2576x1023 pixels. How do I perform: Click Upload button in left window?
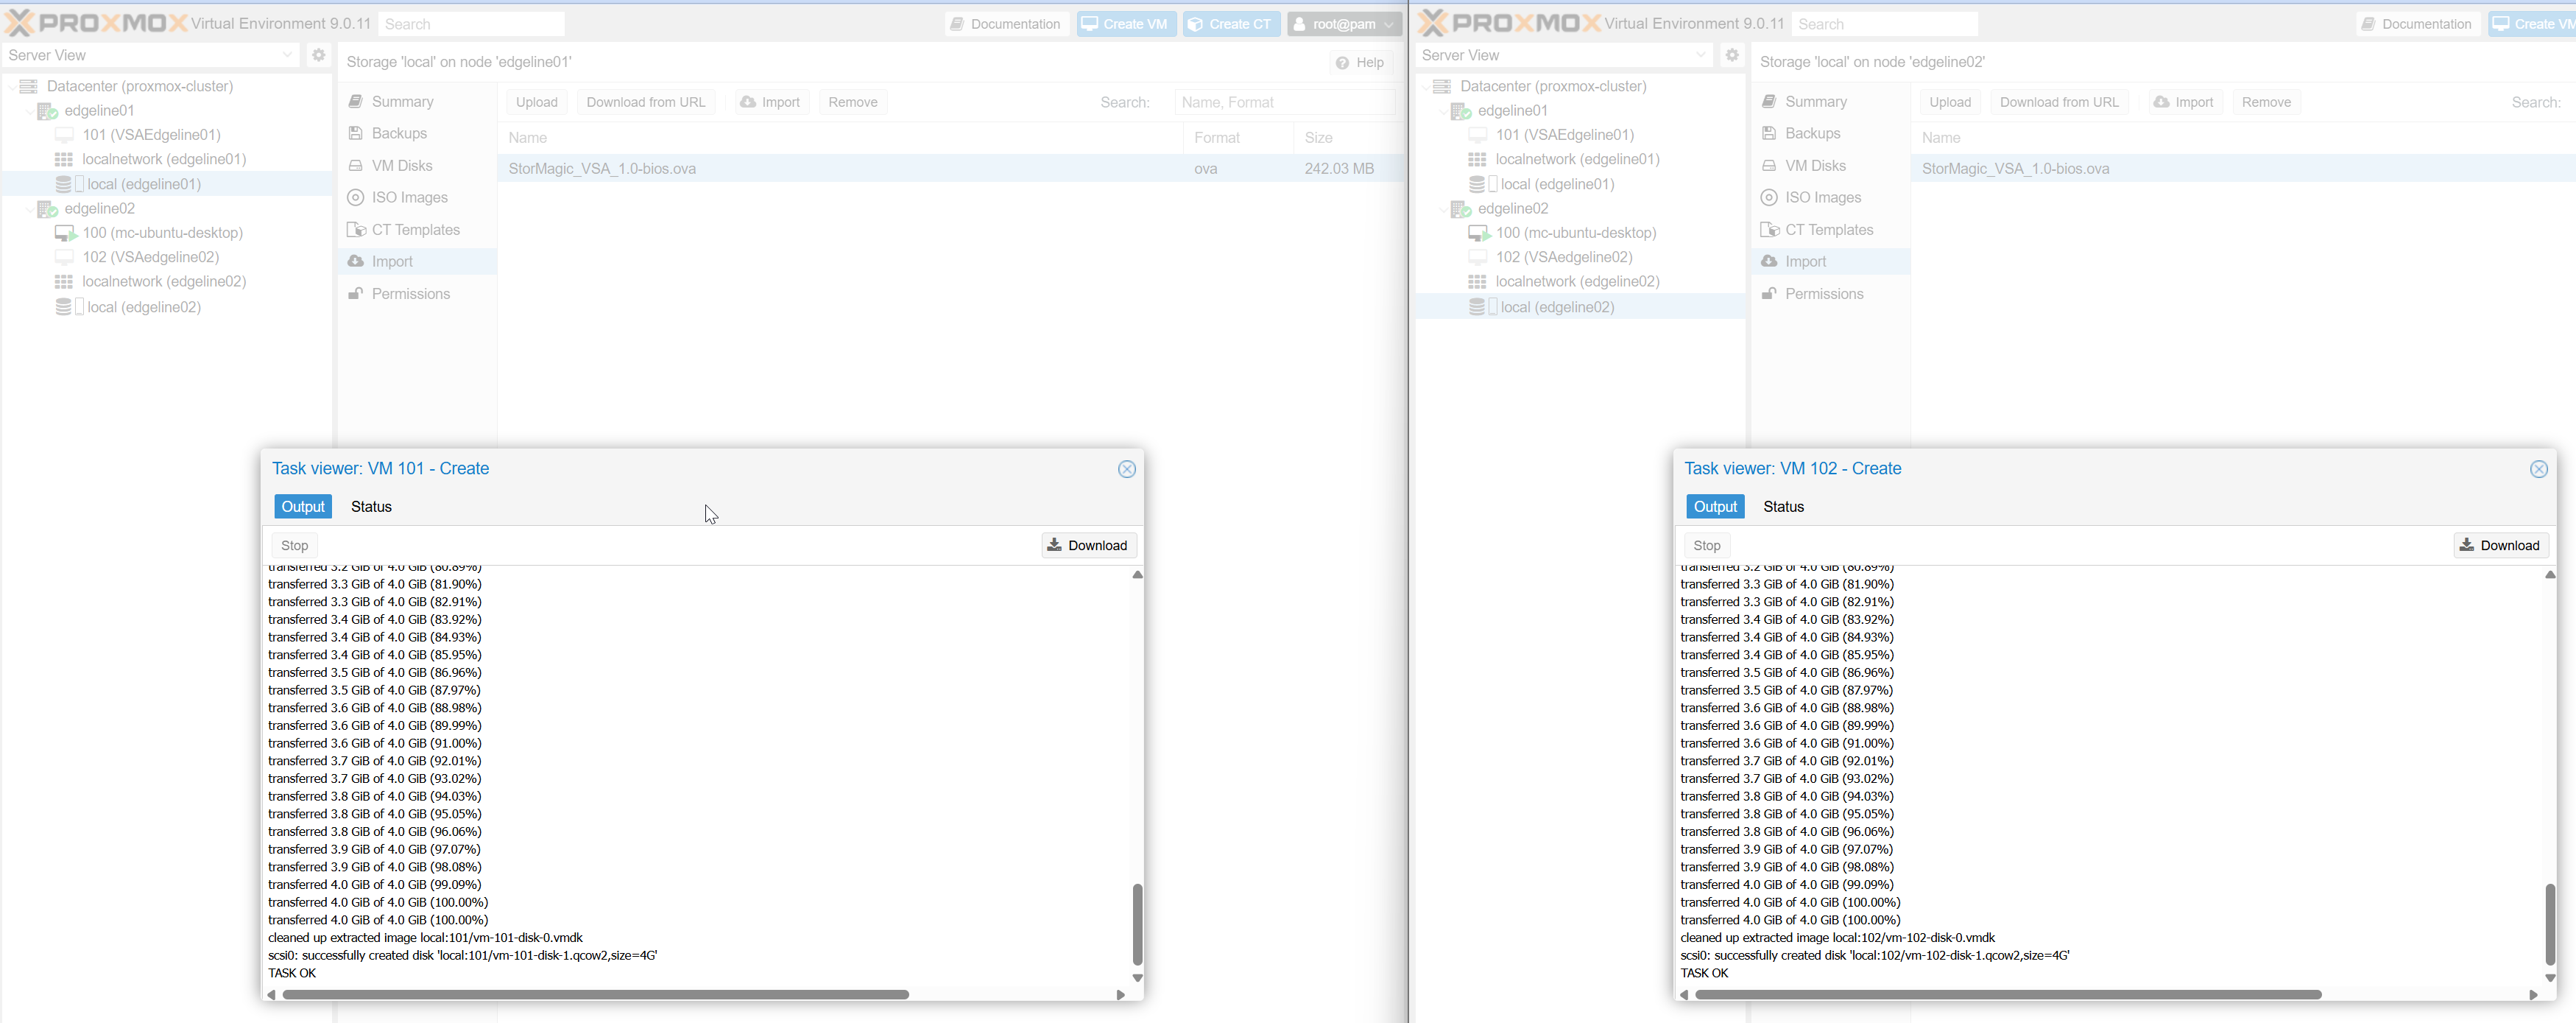(x=537, y=102)
